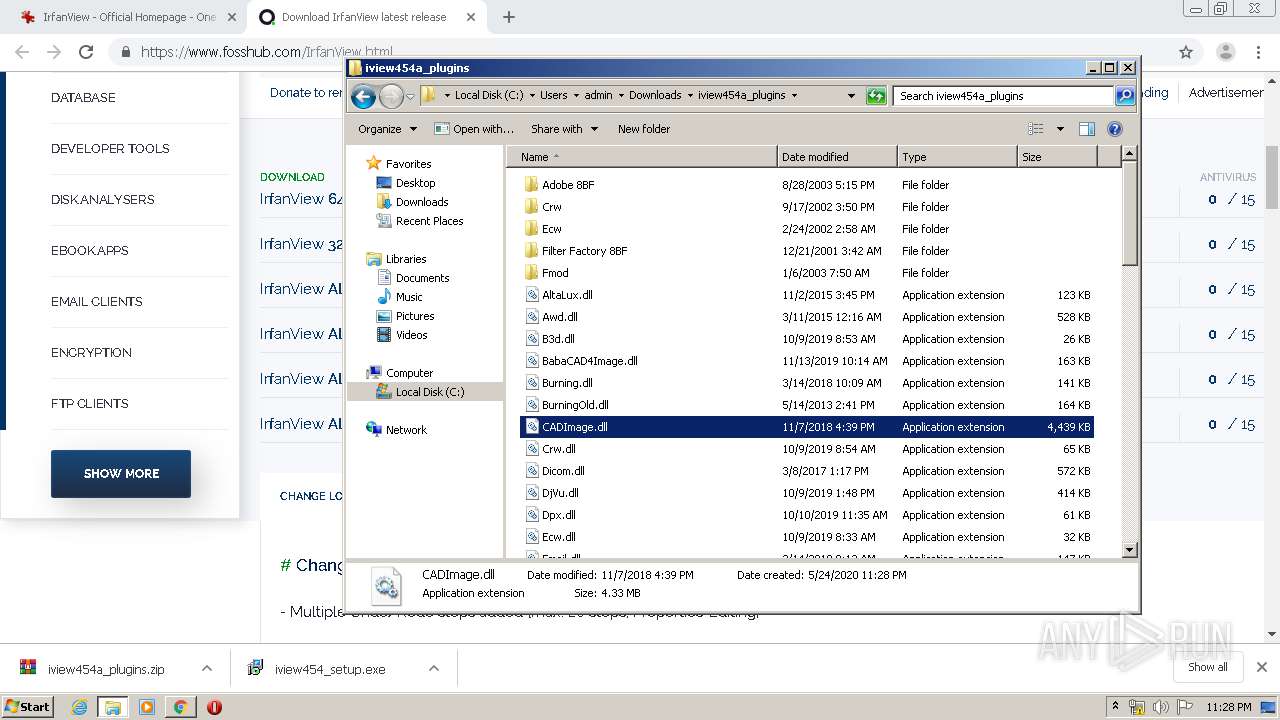Click Show all downloads button
This screenshot has height=720, width=1280.
pyautogui.click(x=1207, y=667)
